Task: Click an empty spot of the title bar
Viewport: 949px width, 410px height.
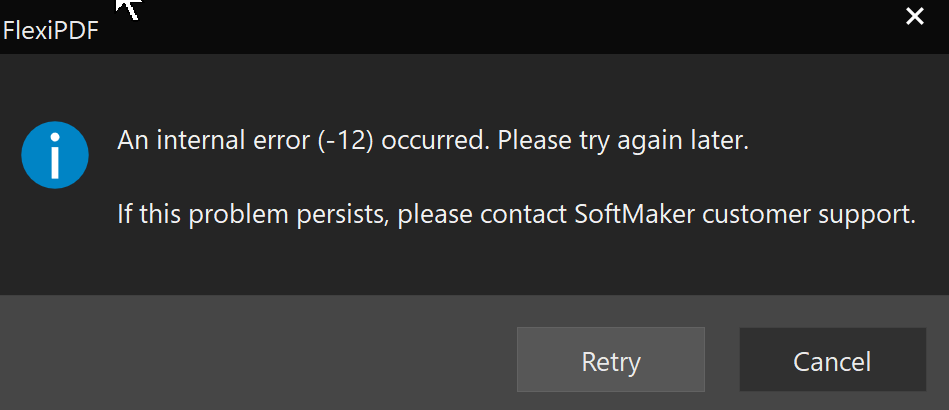Action: pyautogui.click(x=484, y=27)
